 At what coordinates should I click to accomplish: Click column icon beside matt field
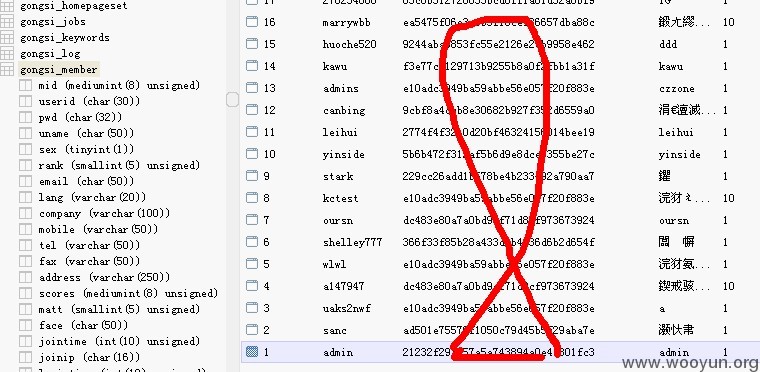25,310
